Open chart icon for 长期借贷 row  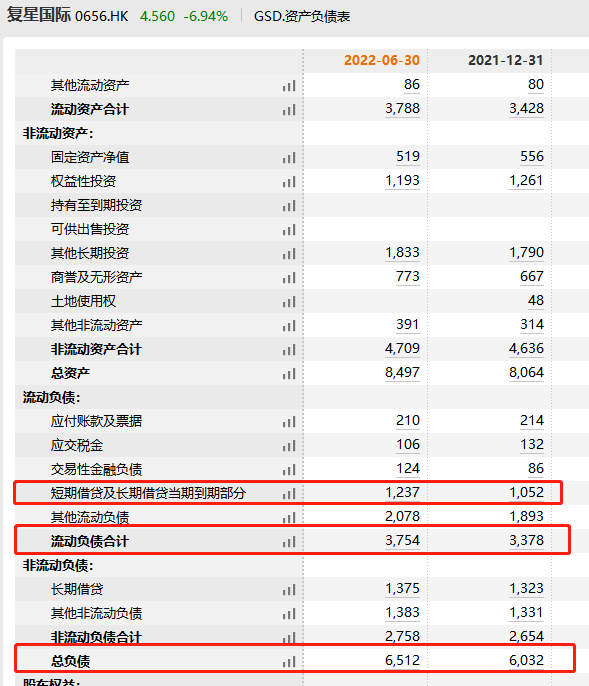(289, 590)
